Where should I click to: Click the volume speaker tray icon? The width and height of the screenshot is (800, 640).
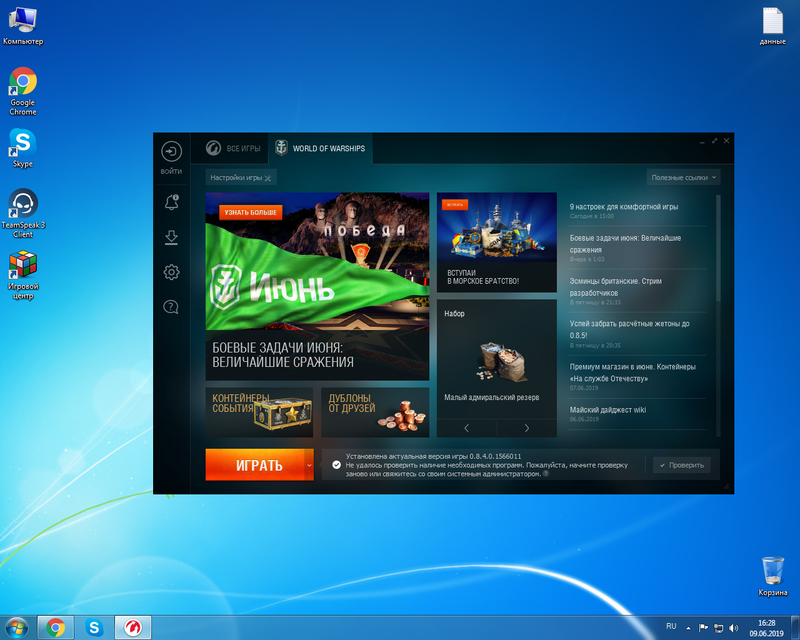(734, 628)
